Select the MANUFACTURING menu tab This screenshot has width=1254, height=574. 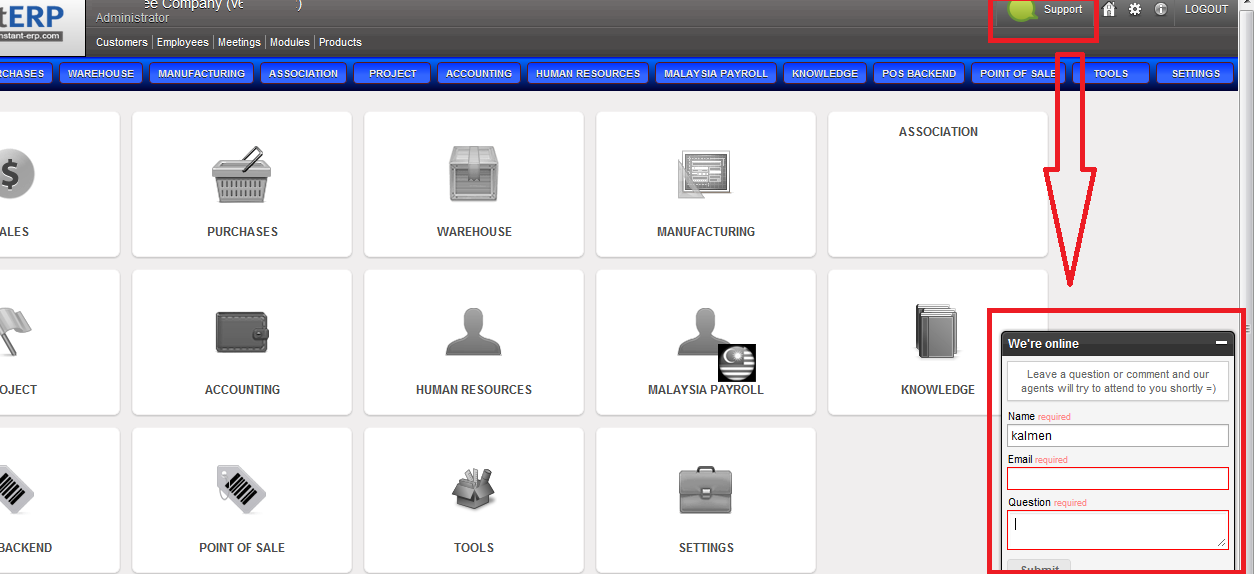(201, 73)
